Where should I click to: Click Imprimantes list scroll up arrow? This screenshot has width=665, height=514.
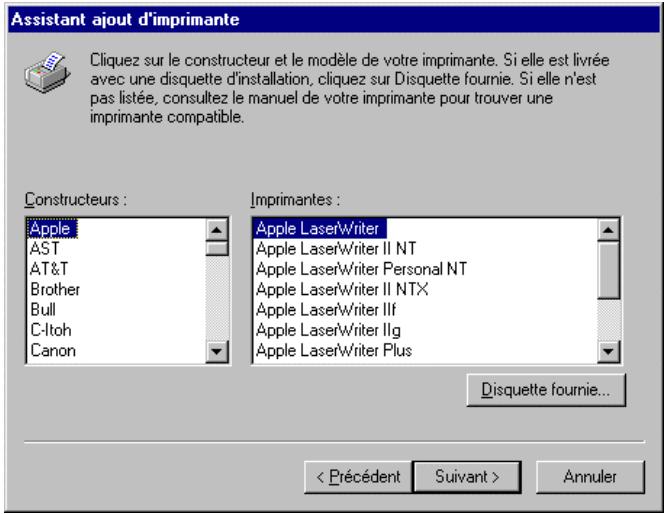click(609, 230)
